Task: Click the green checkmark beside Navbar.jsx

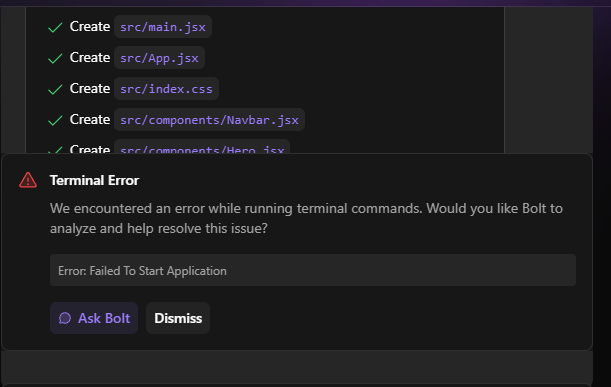Action: click(55, 120)
